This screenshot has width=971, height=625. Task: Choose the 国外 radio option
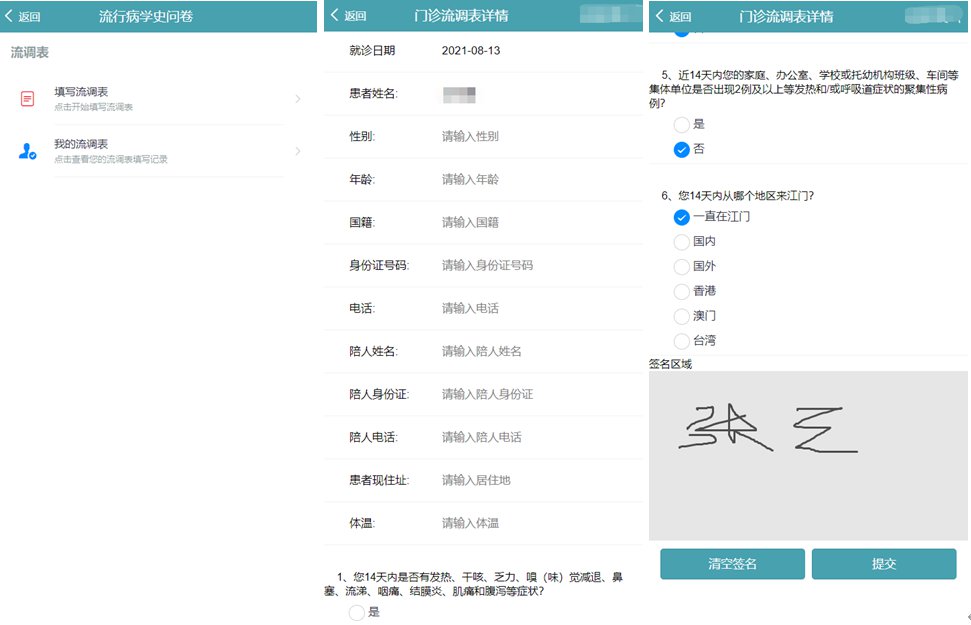click(682, 266)
